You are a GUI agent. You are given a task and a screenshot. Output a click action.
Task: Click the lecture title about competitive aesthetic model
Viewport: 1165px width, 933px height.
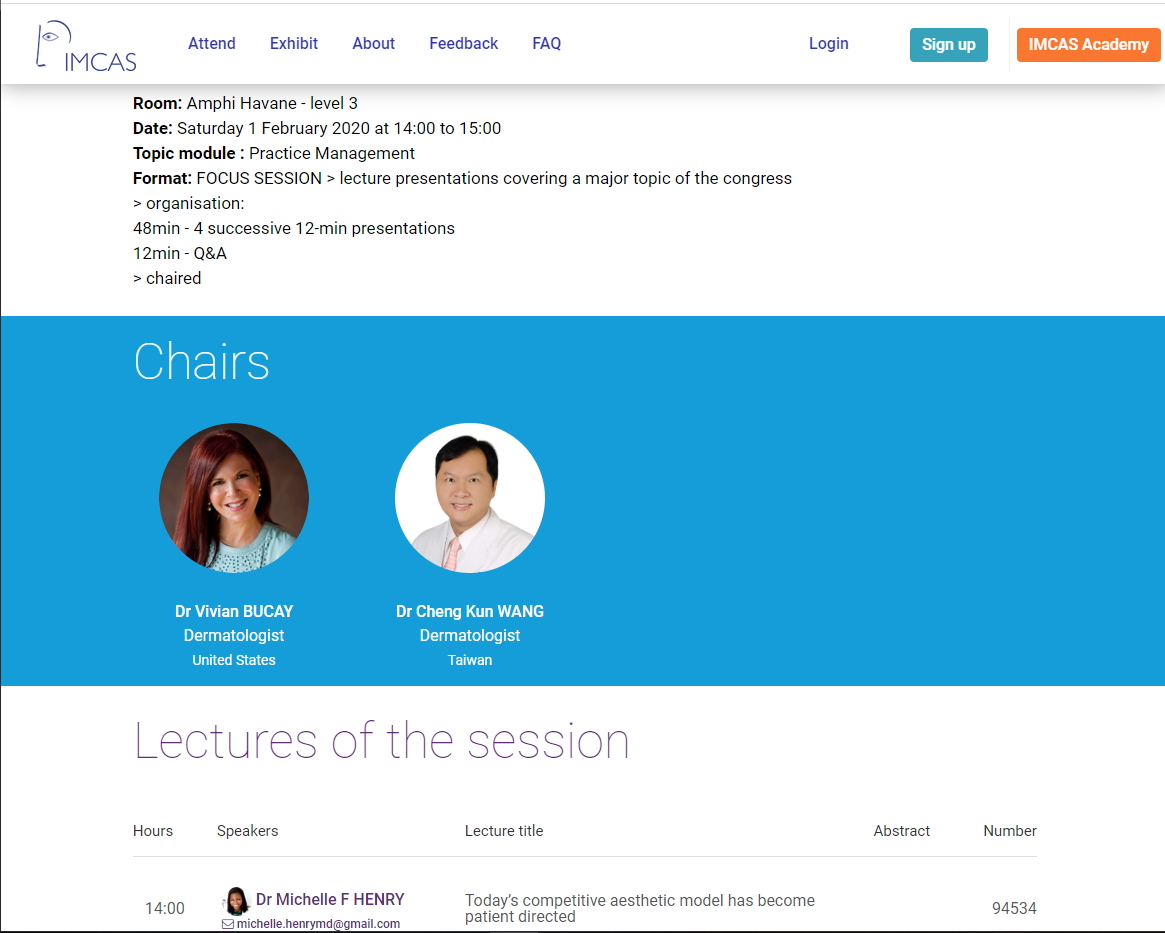point(640,908)
